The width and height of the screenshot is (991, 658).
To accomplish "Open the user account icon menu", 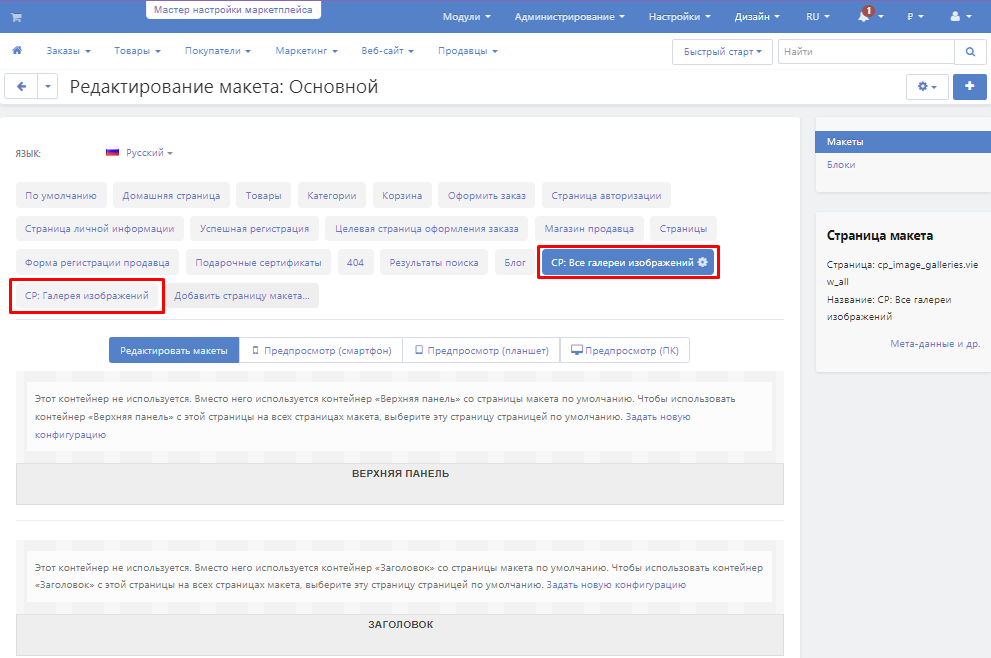I will [960, 16].
